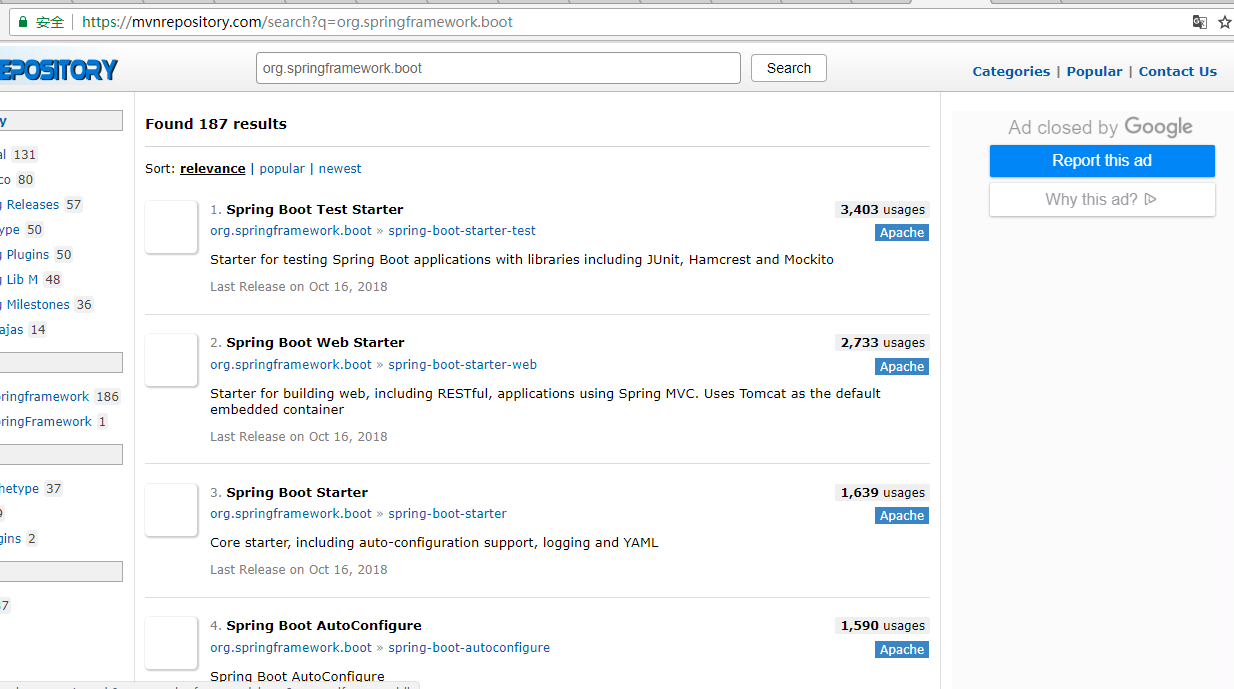Select the Core starter description text
The width and height of the screenshot is (1234, 689).
coord(434,543)
